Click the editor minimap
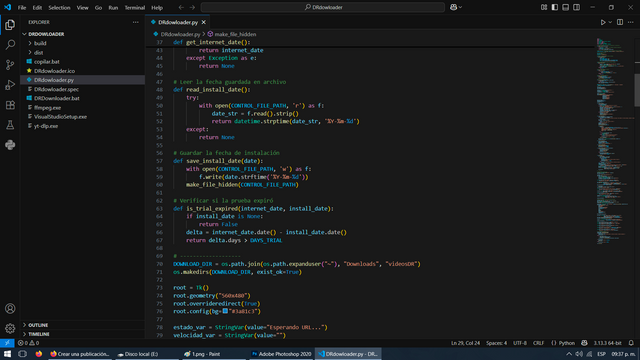The width and height of the screenshot is (640, 360). tap(615, 141)
